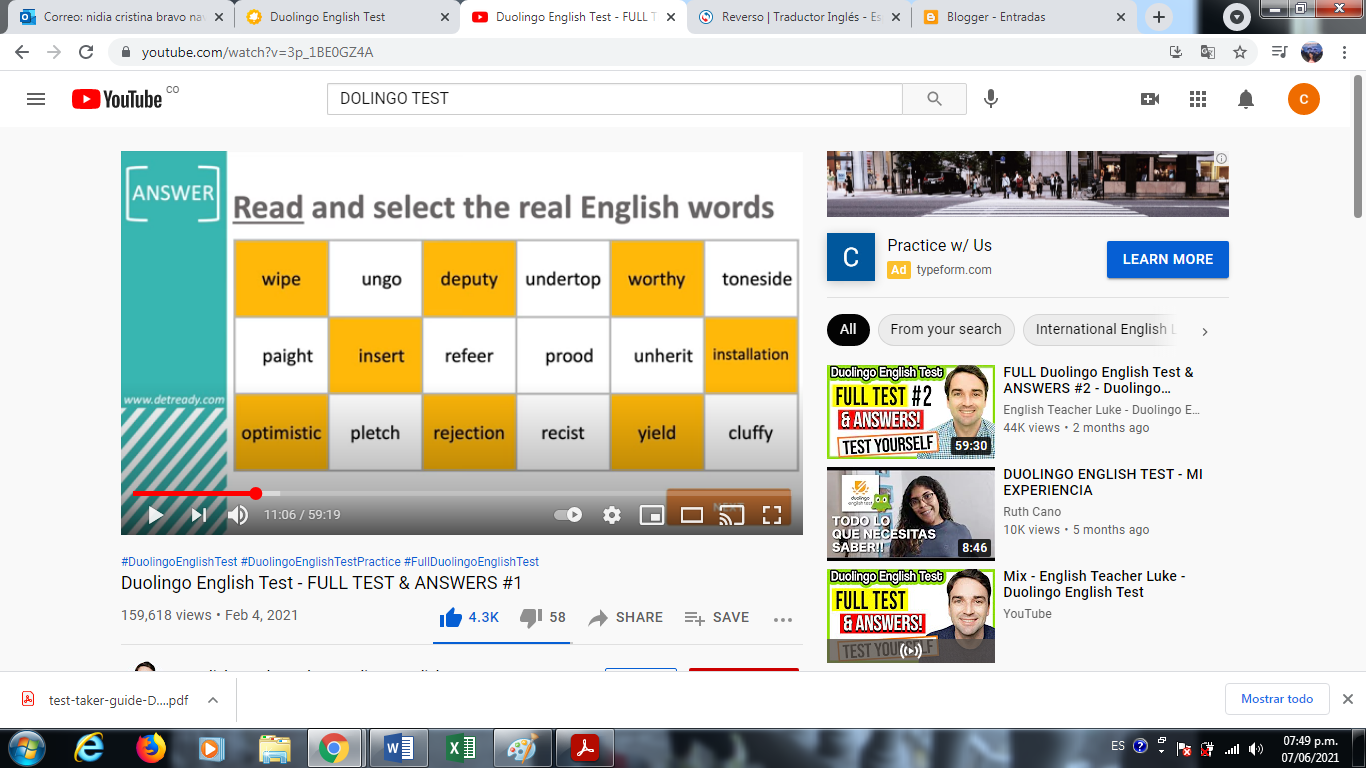This screenshot has height=768, width=1366.
Task: Switch to the Reverso translator tab
Action: tap(800, 17)
